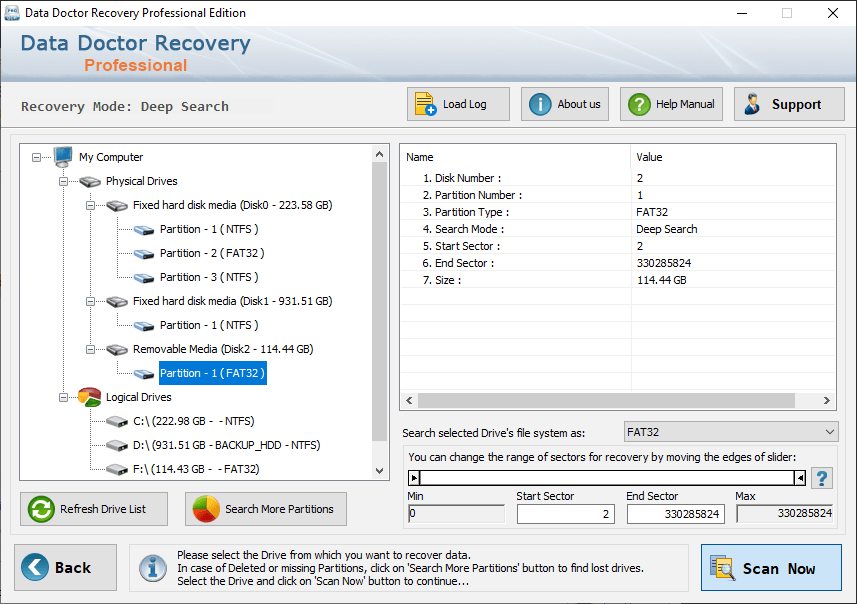
Task: Click the About us info icon
Action: (x=540, y=104)
